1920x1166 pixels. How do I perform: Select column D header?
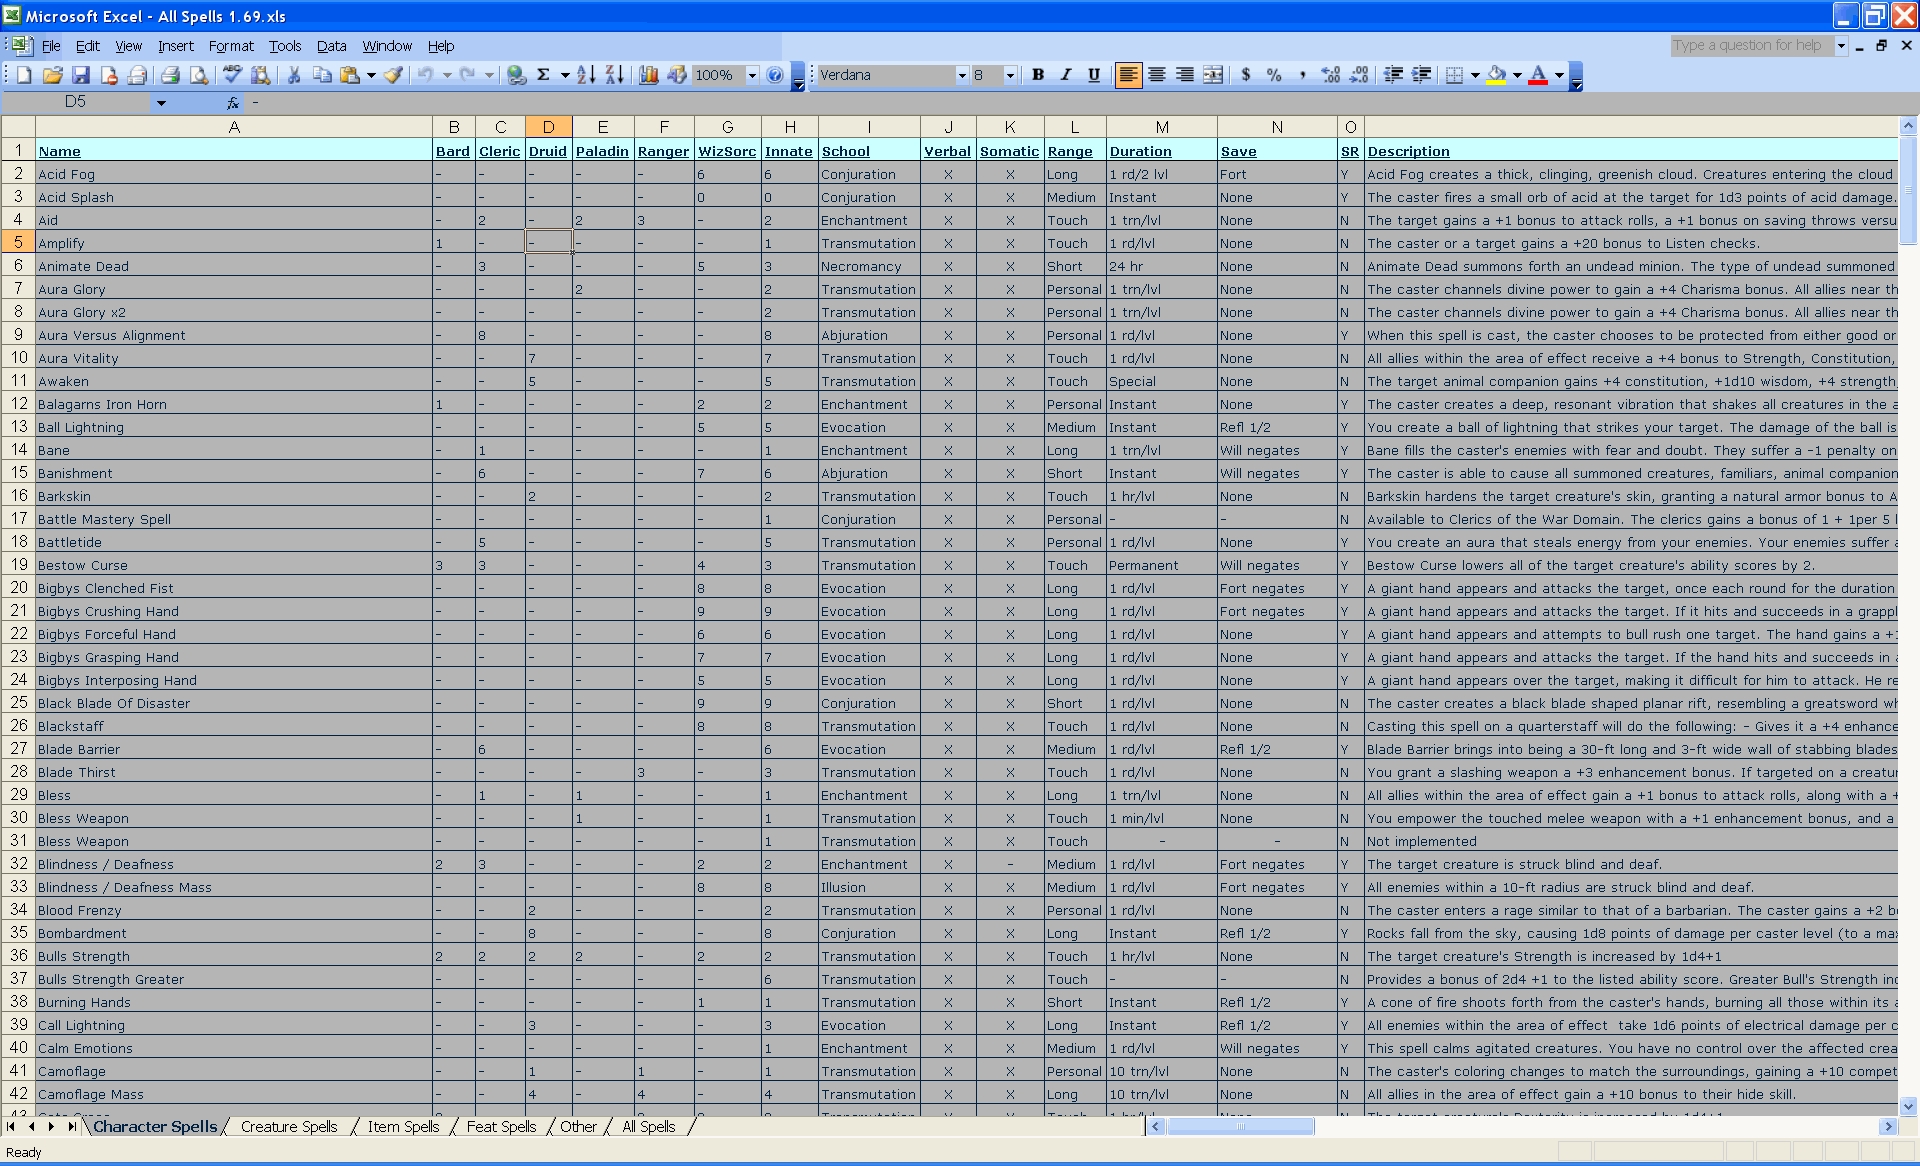(548, 127)
